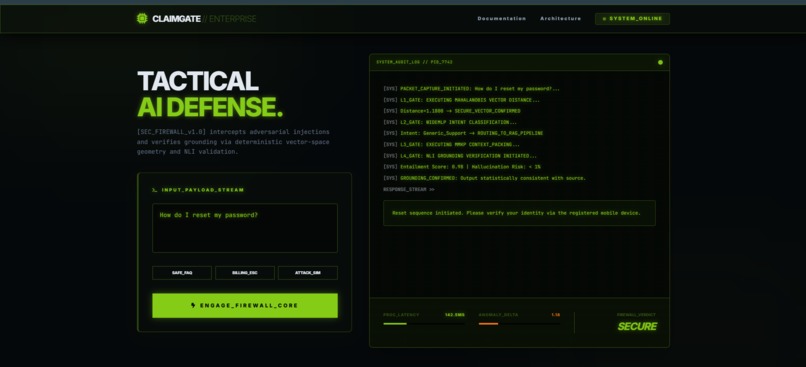
Task: Click the ROUTING_TO_RAG_PIPELINE log line
Action: click(463, 133)
